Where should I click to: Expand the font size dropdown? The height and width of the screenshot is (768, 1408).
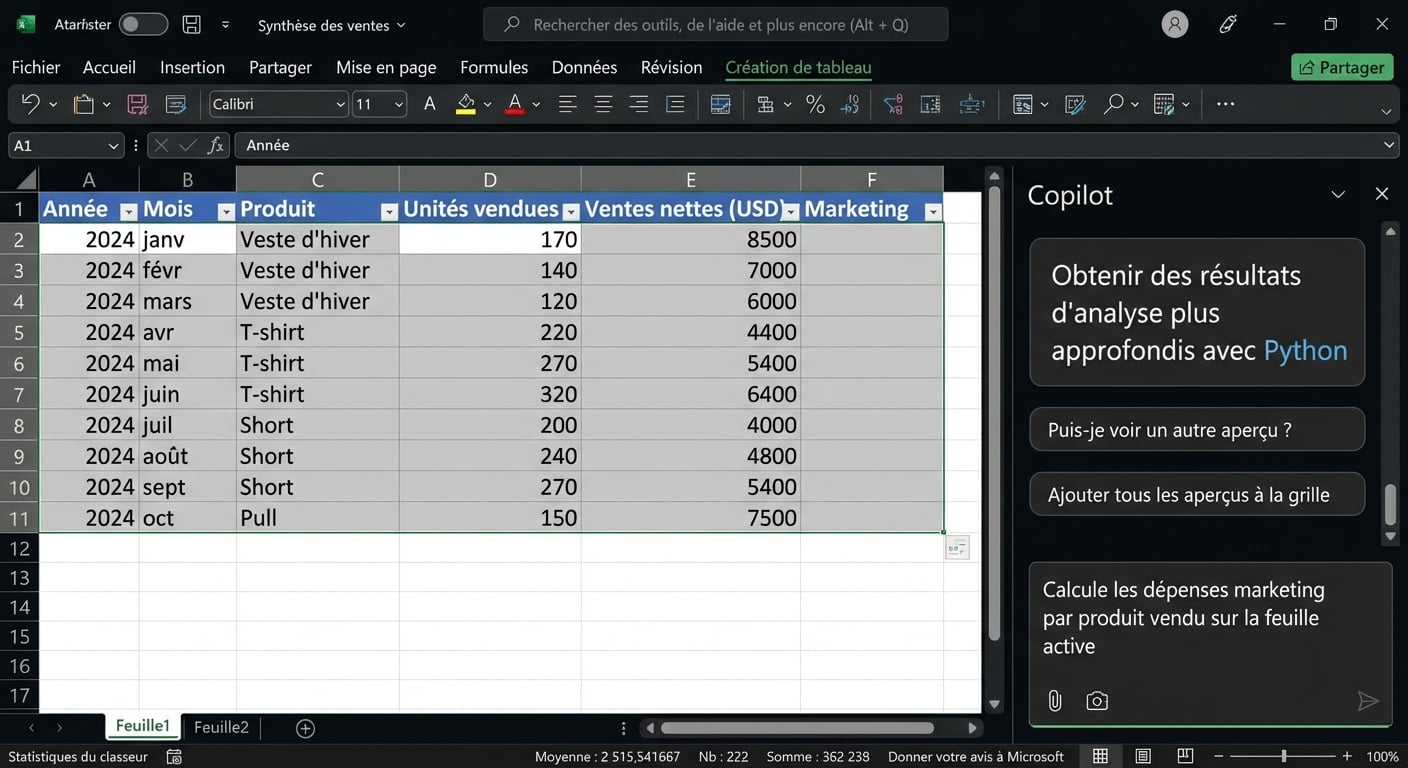coord(398,103)
